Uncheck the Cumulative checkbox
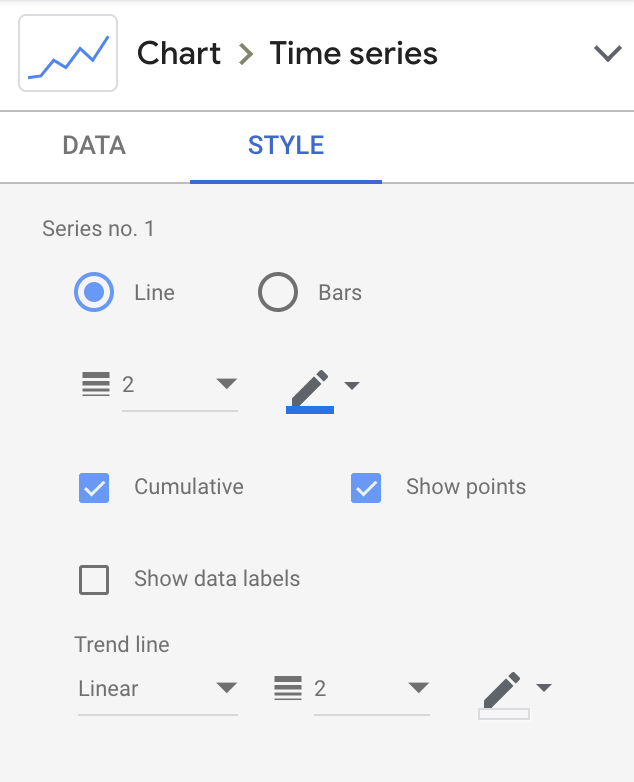Viewport: 634px width, 782px height. [94, 488]
